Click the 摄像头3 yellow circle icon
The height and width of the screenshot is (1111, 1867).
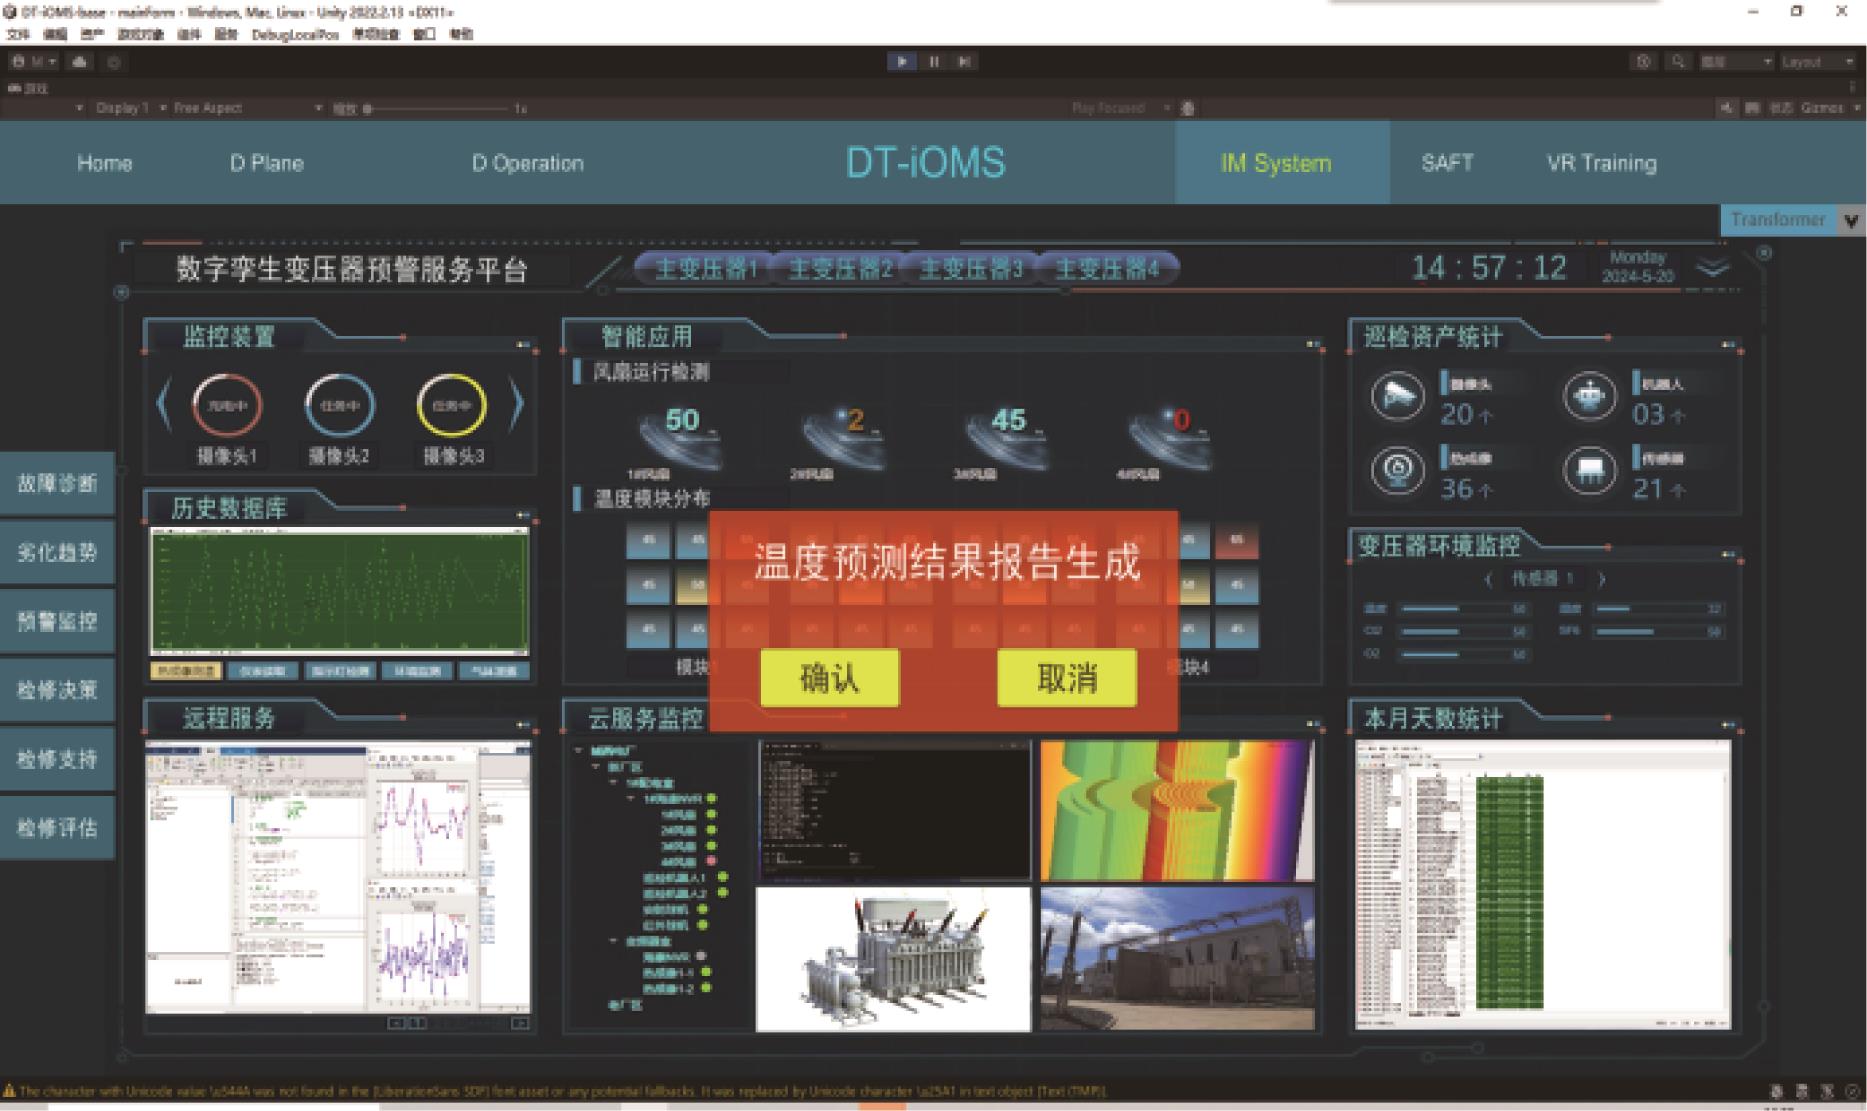click(x=452, y=405)
